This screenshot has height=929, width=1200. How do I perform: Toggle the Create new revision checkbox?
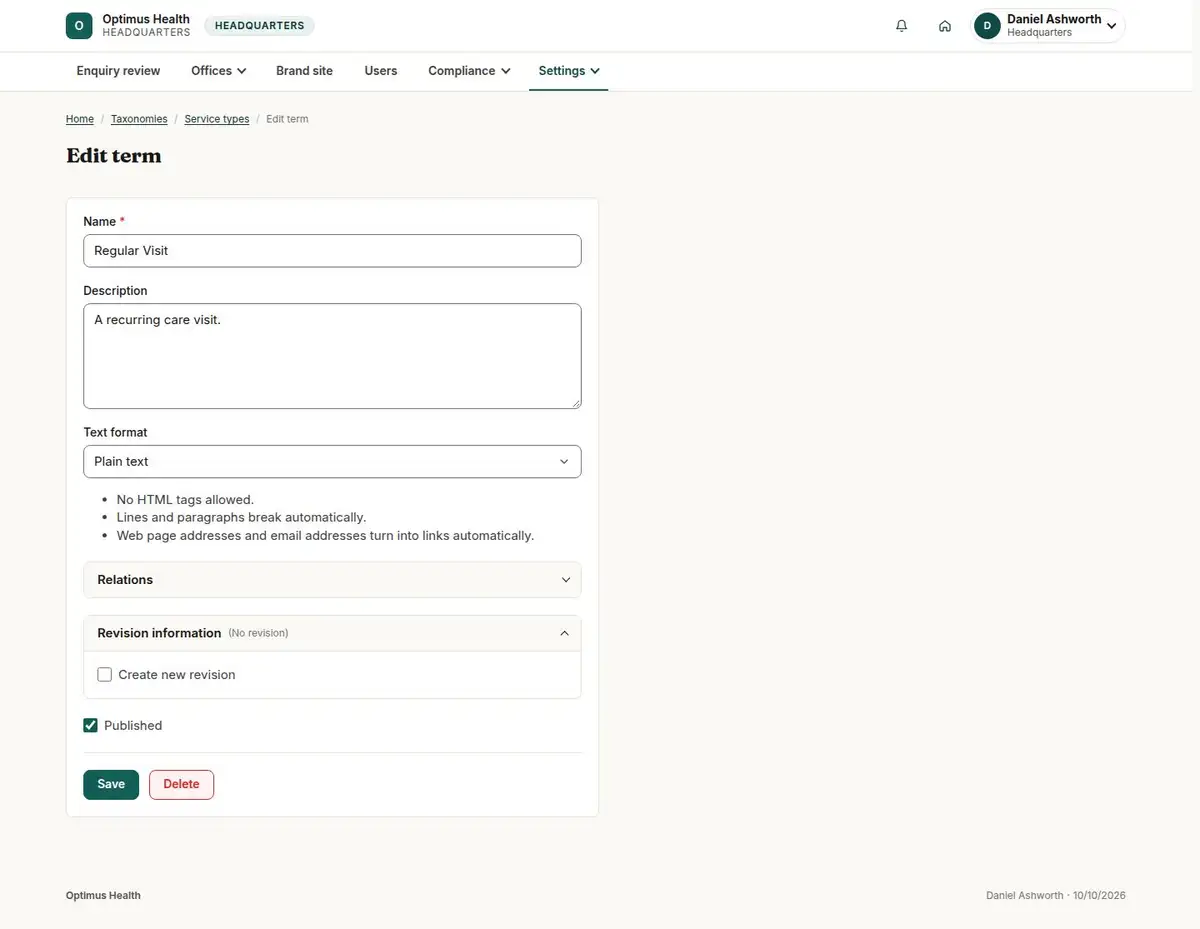coord(105,675)
